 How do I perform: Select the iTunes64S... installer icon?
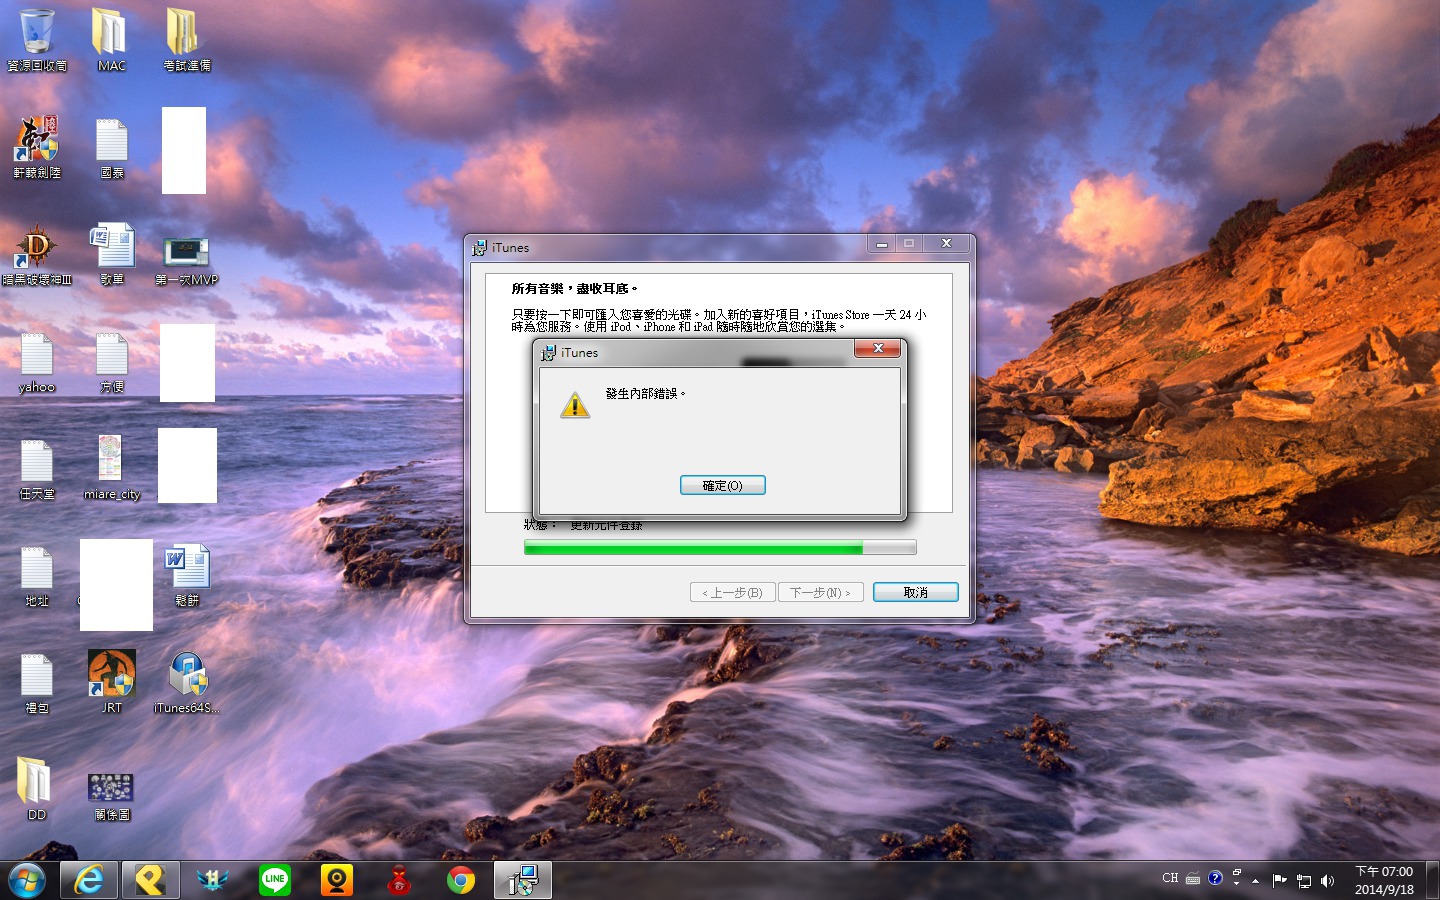coord(186,682)
